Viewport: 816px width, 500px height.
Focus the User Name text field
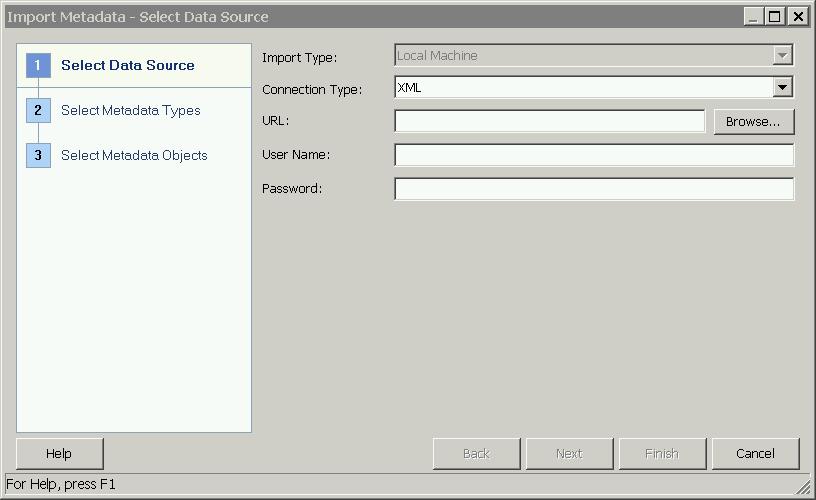coord(594,155)
